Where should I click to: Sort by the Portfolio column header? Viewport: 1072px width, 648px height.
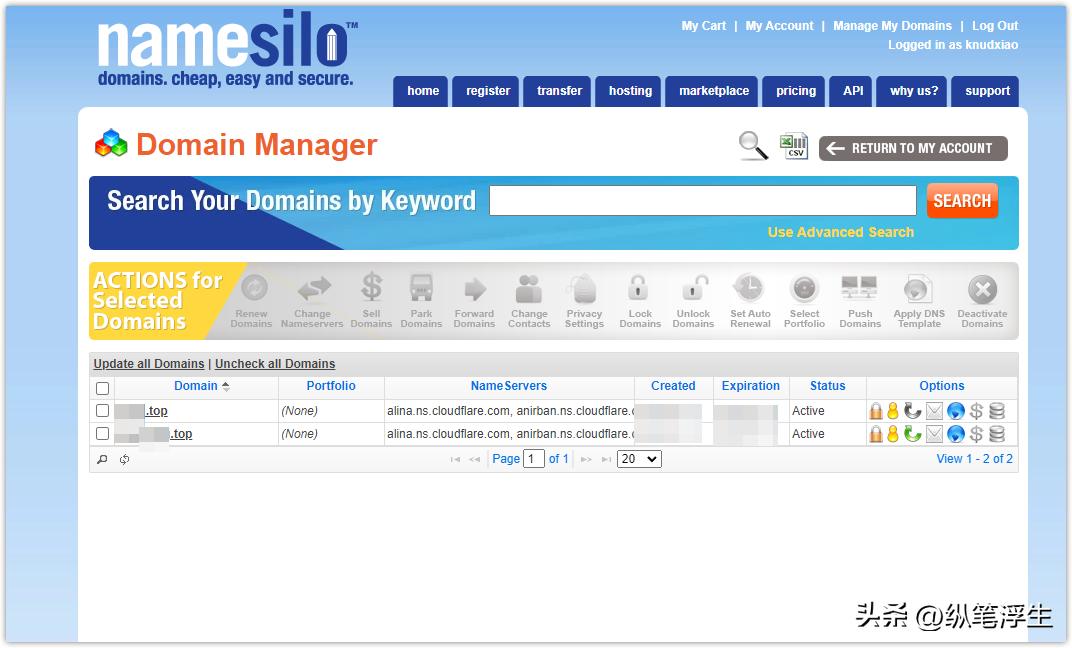[331, 386]
